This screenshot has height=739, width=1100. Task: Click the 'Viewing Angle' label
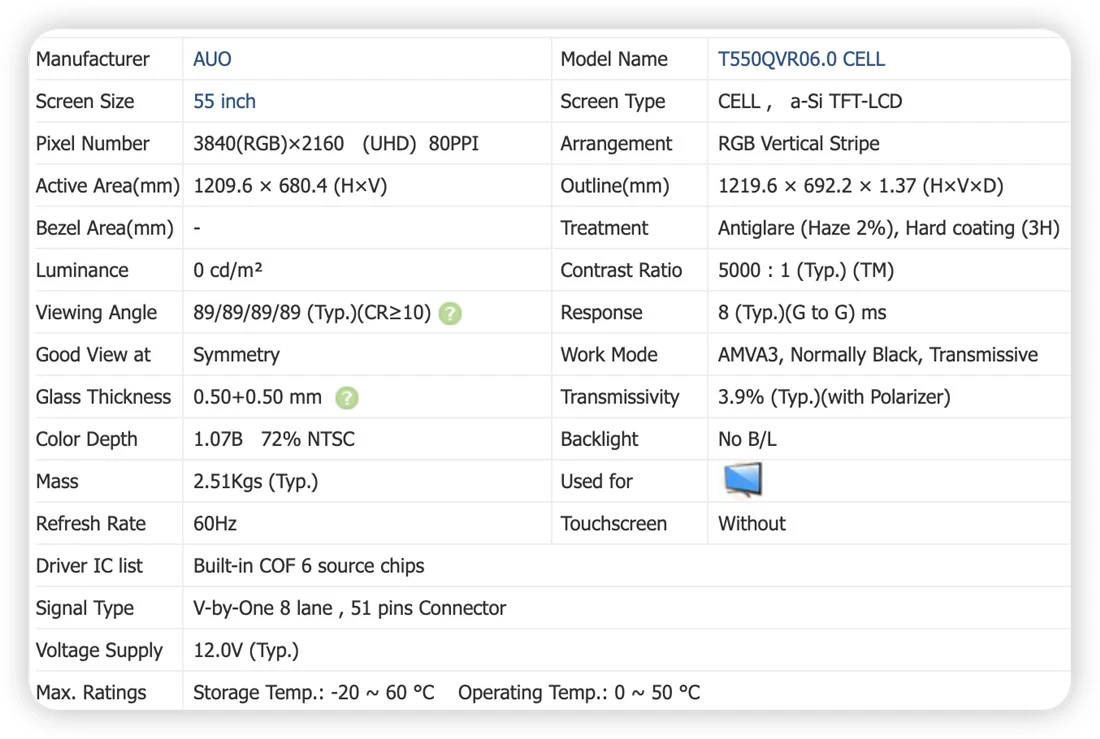pyautogui.click(x=96, y=312)
